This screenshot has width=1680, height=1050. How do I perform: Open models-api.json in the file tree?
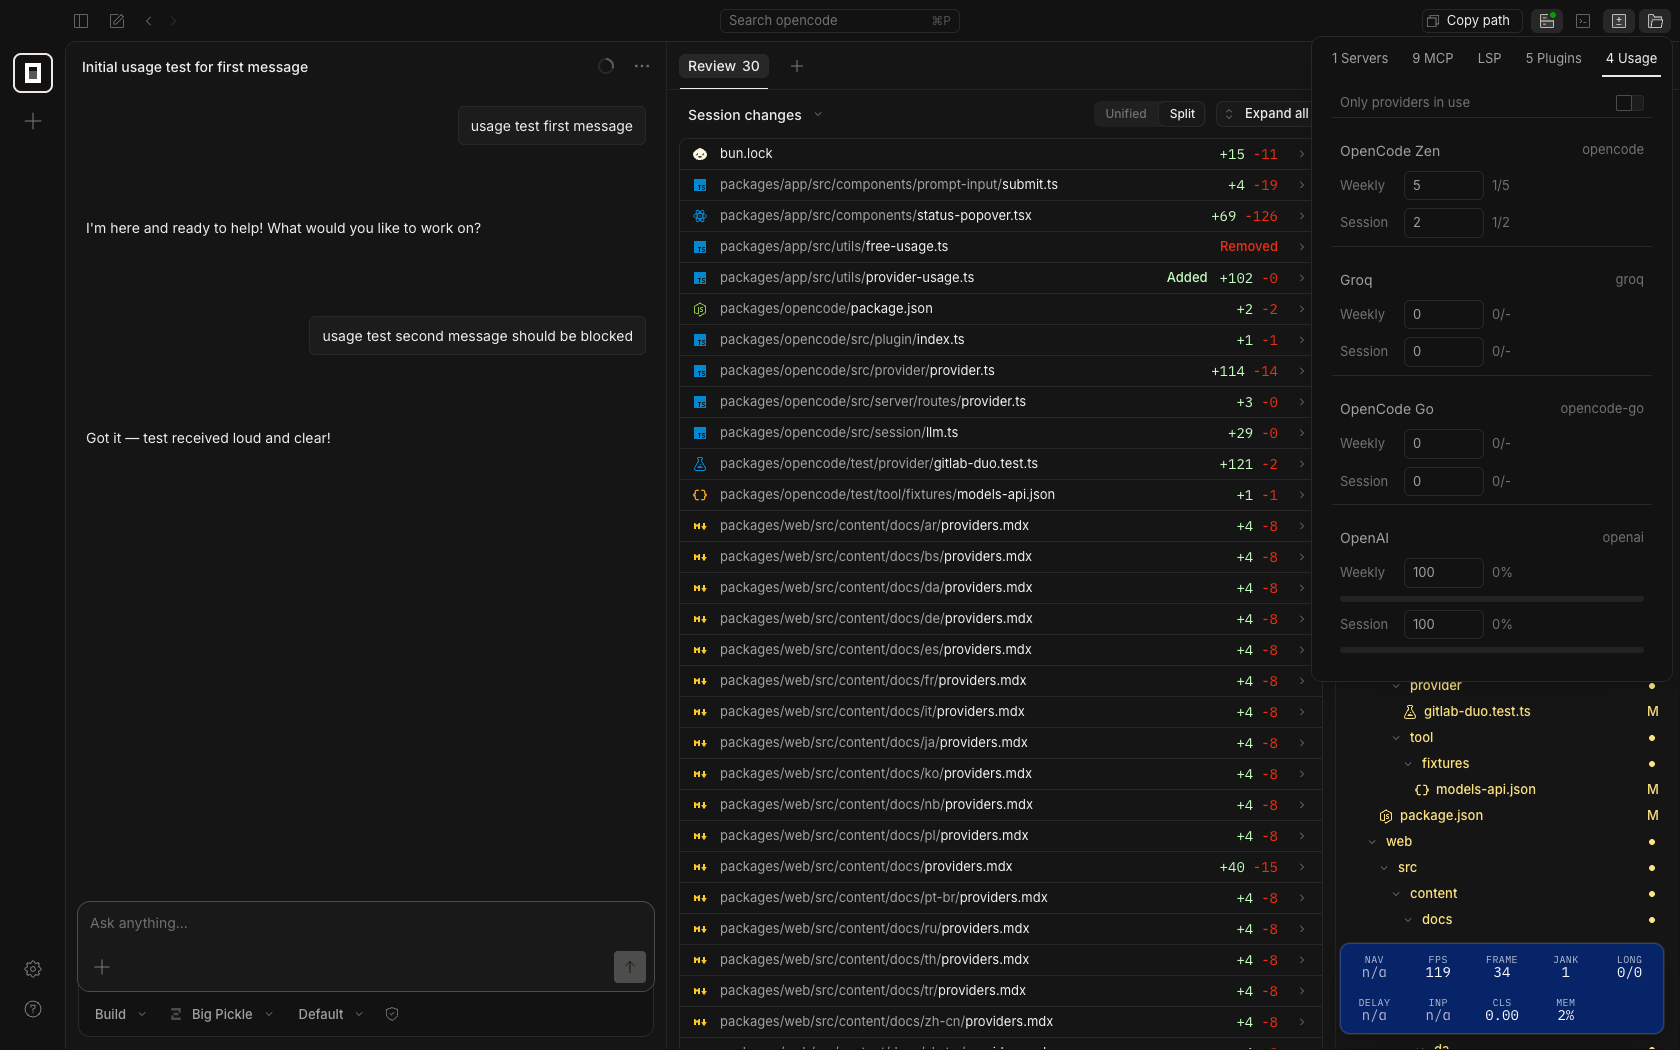coord(1485,790)
